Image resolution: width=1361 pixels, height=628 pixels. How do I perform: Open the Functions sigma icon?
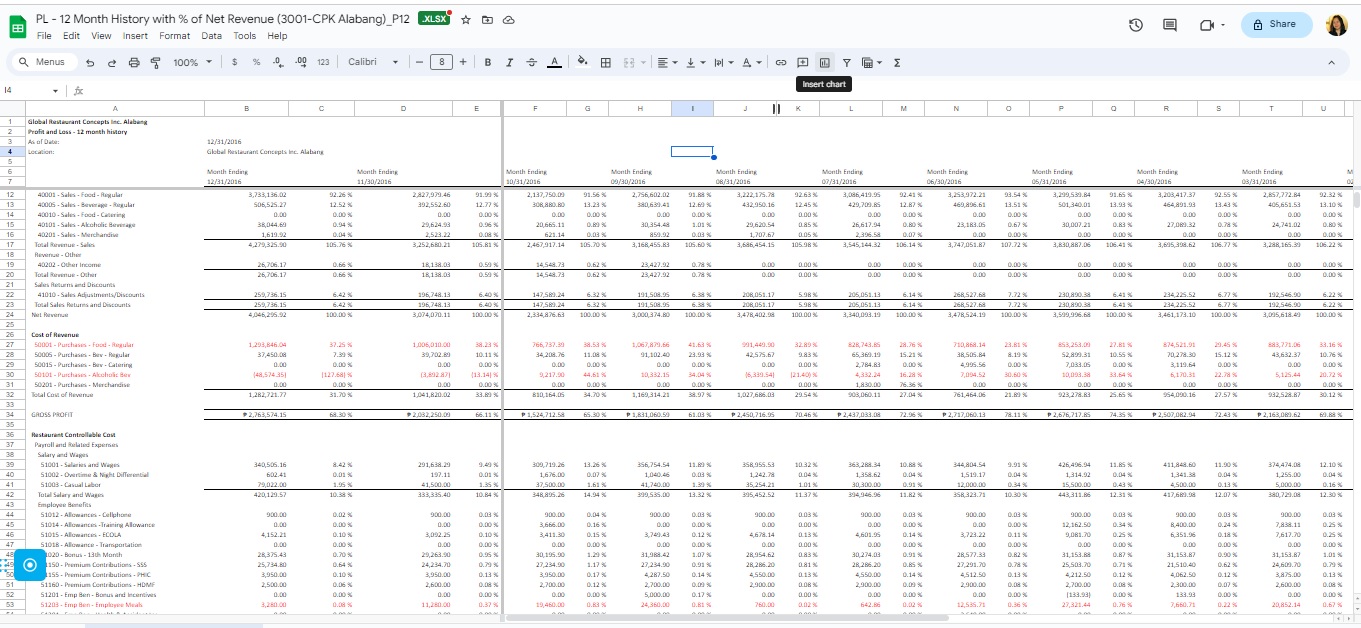click(x=896, y=62)
